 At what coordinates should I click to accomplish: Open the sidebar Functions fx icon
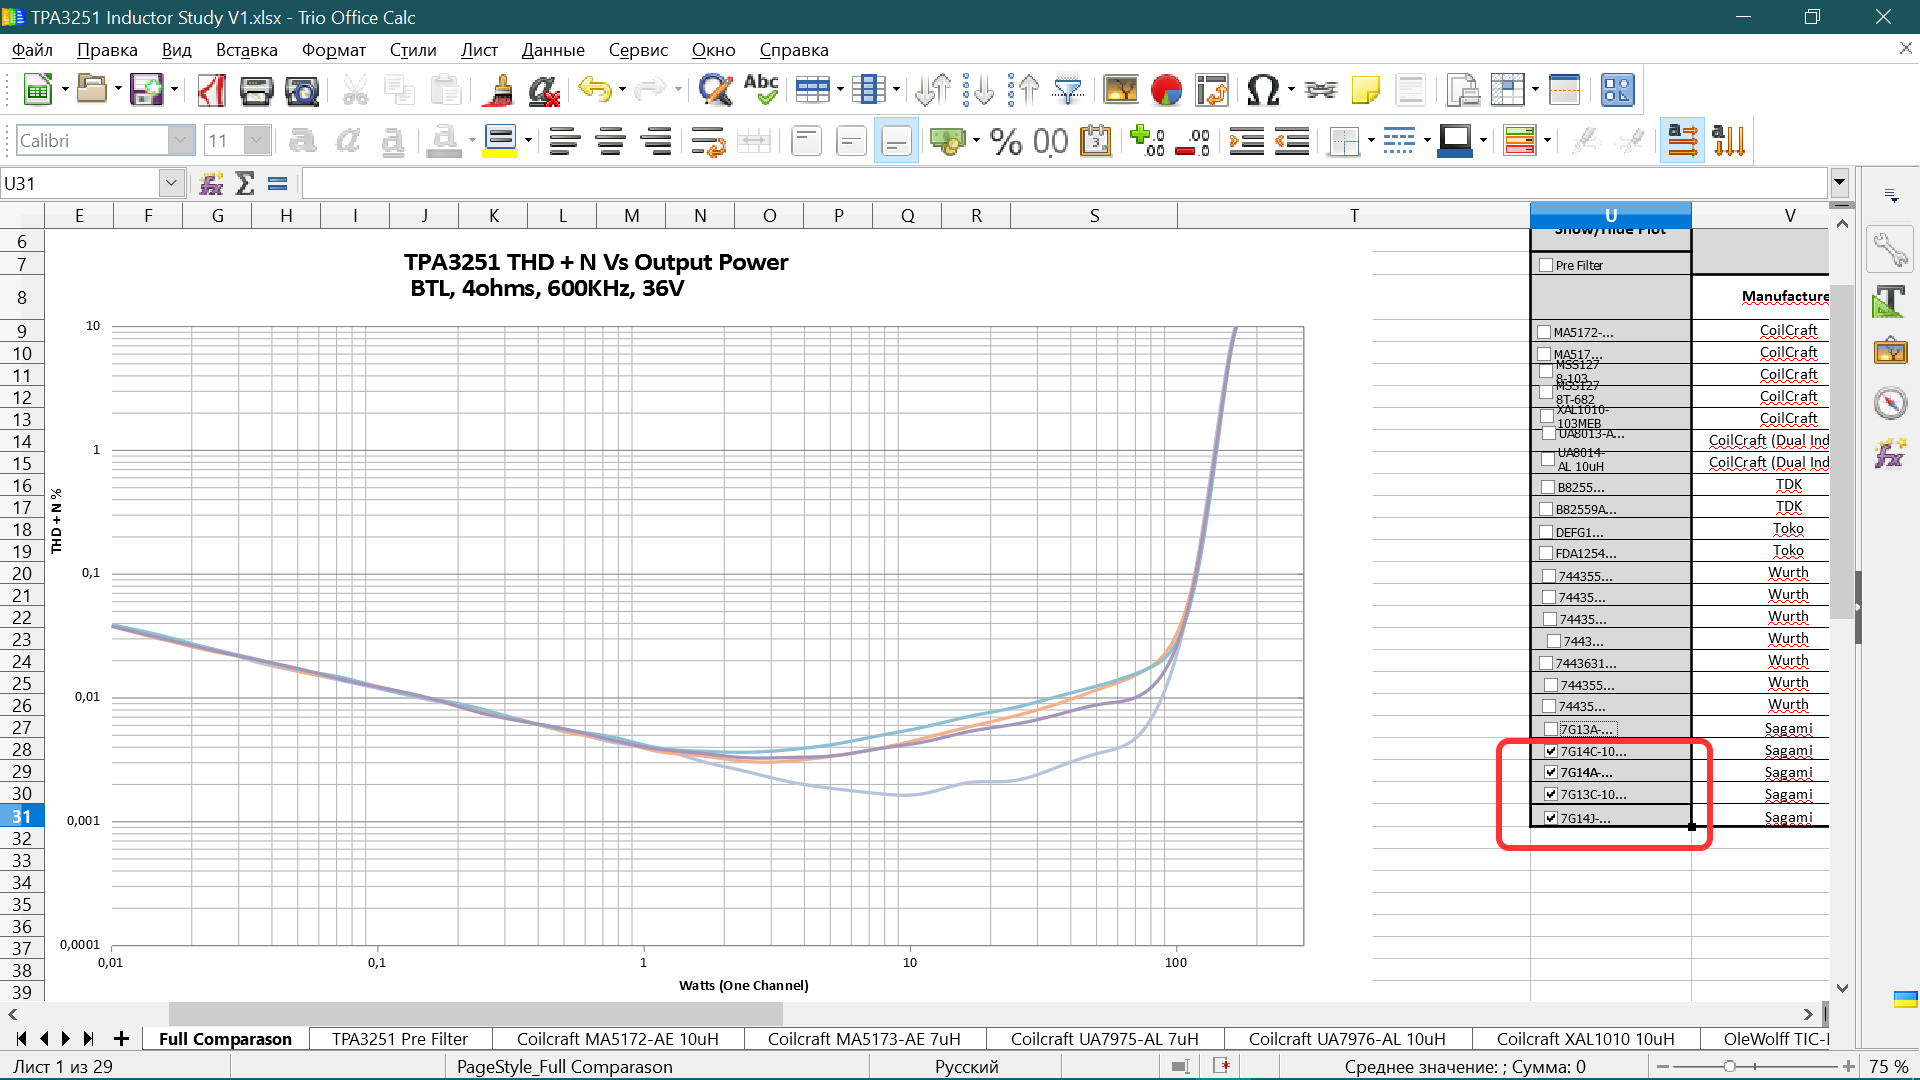[x=1890, y=454]
